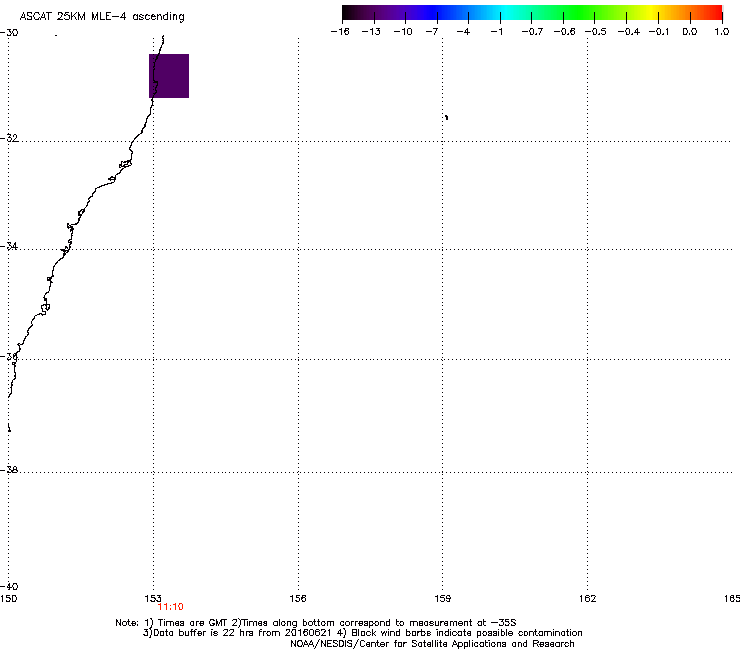Click the latitude -34 axis label
Screen dimensions: 740x650
(9, 246)
